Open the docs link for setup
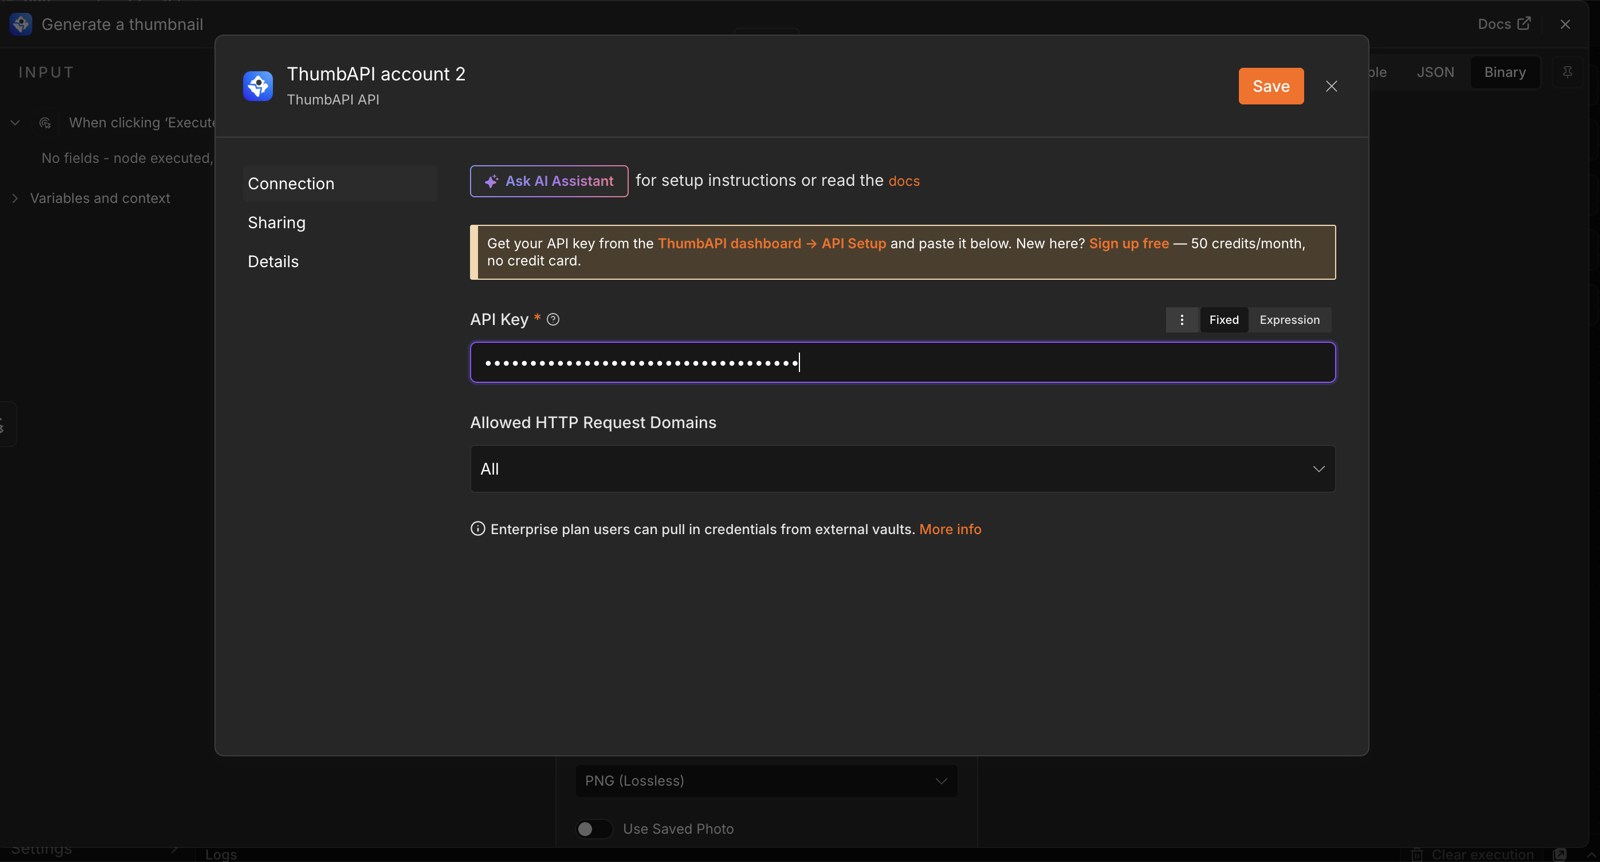Image resolution: width=1600 pixels, height=862 pixels. click(904, 181)
